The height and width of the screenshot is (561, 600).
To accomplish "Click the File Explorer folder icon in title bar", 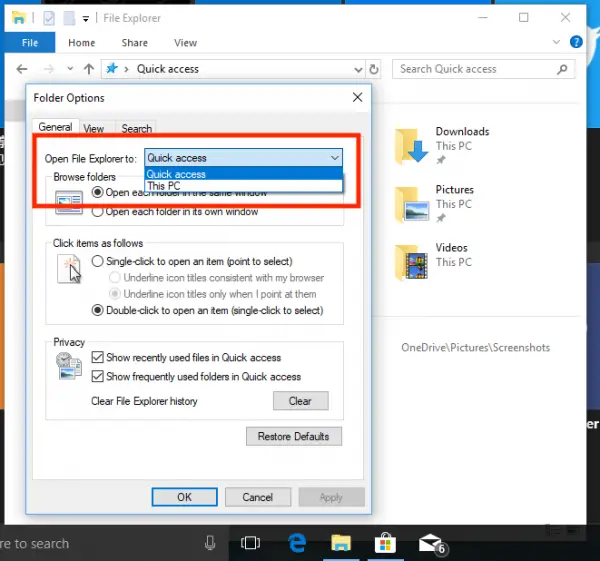I will (19, 18).
